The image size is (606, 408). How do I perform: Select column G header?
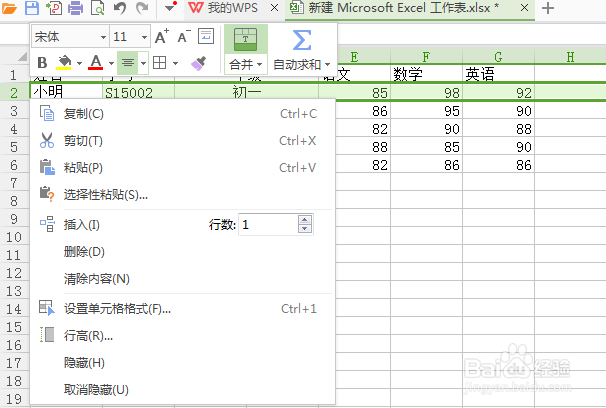point(499,57)
